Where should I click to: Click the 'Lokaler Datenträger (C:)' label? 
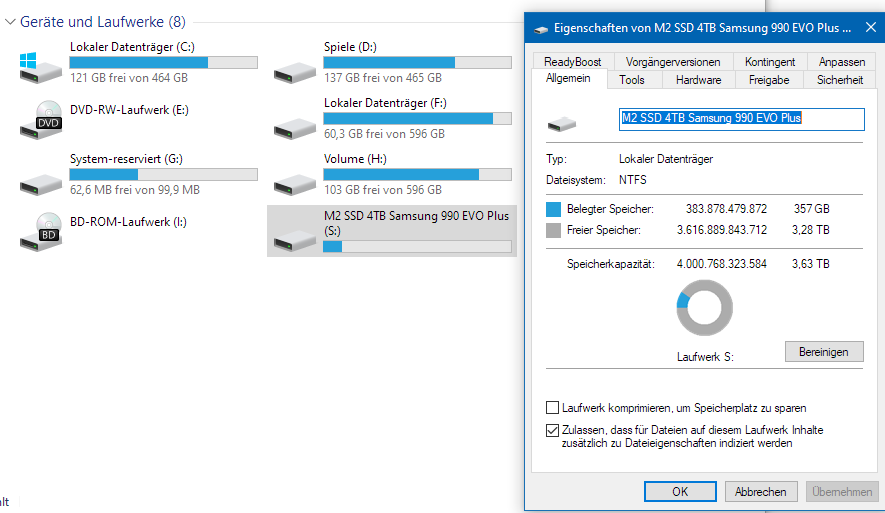(x=132, y=47)
